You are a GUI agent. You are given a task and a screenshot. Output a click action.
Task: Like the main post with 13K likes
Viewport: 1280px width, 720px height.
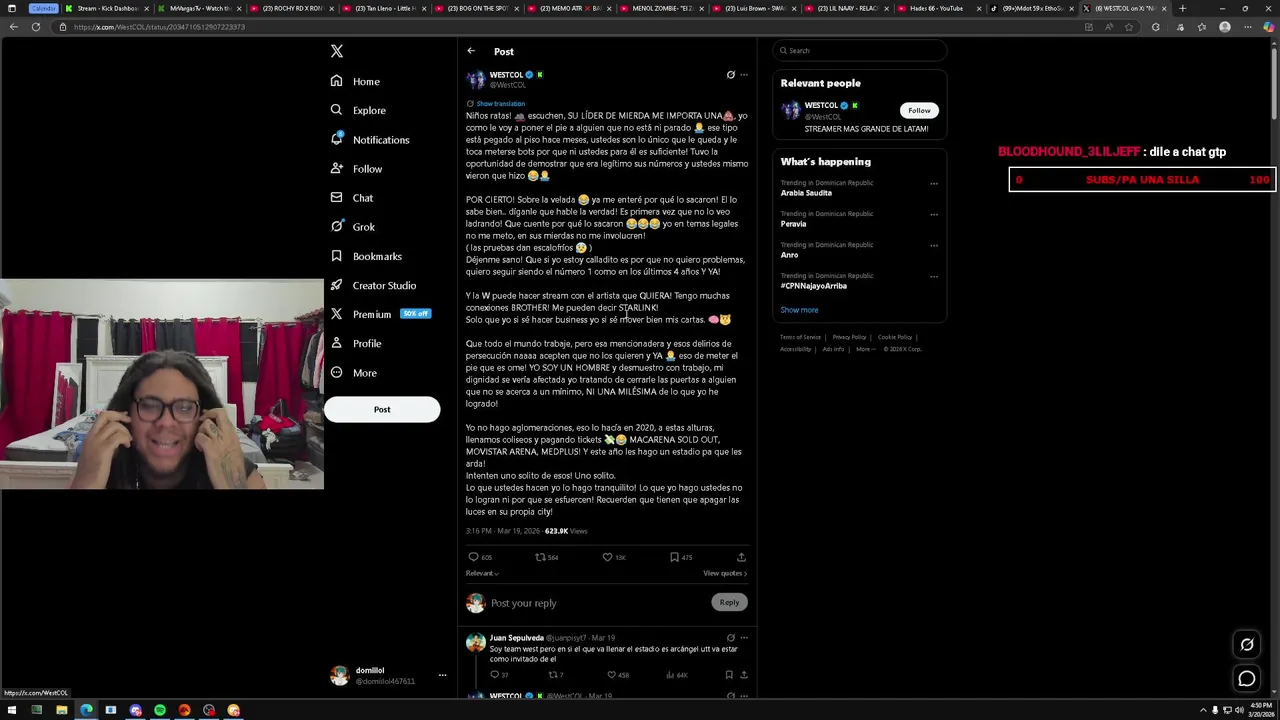coord(614,557)
